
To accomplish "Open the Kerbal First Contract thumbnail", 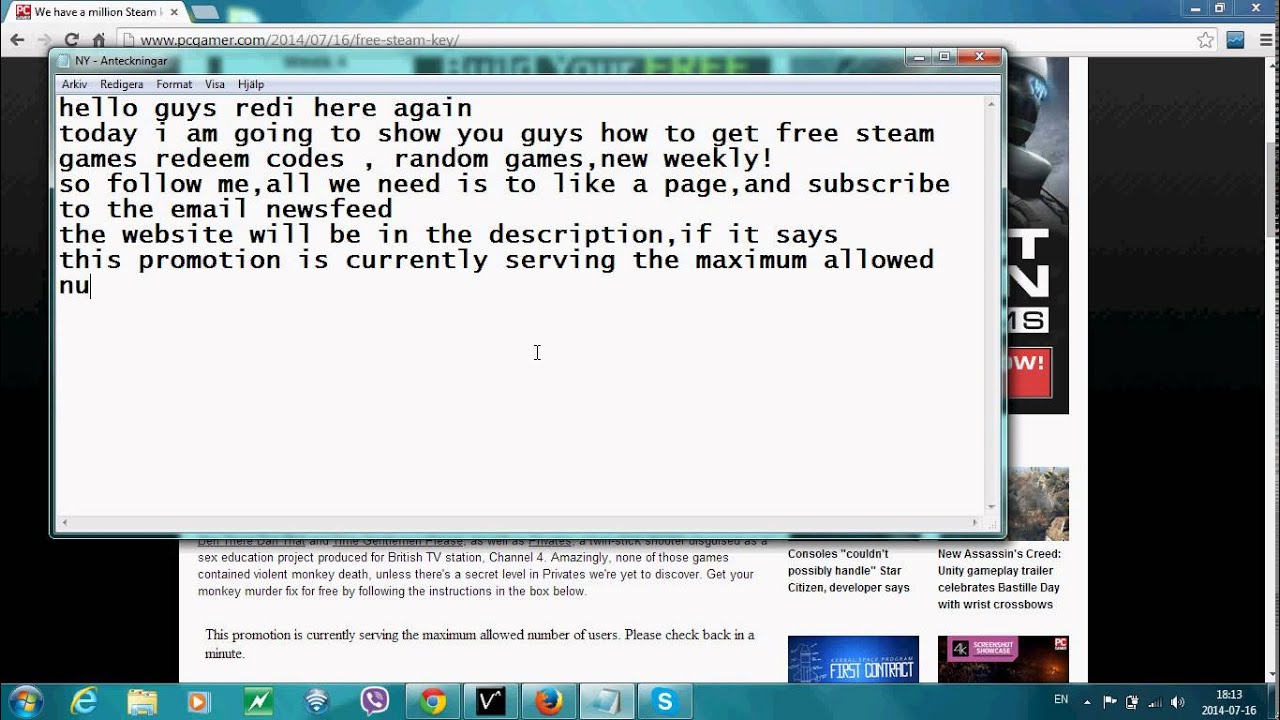I will pyautogui.click(x=853, y=659).
